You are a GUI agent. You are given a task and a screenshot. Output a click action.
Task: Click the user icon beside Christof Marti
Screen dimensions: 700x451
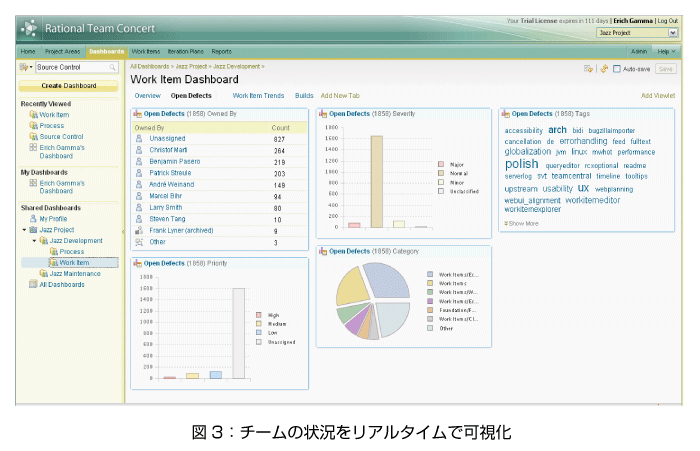click(139, 150)
